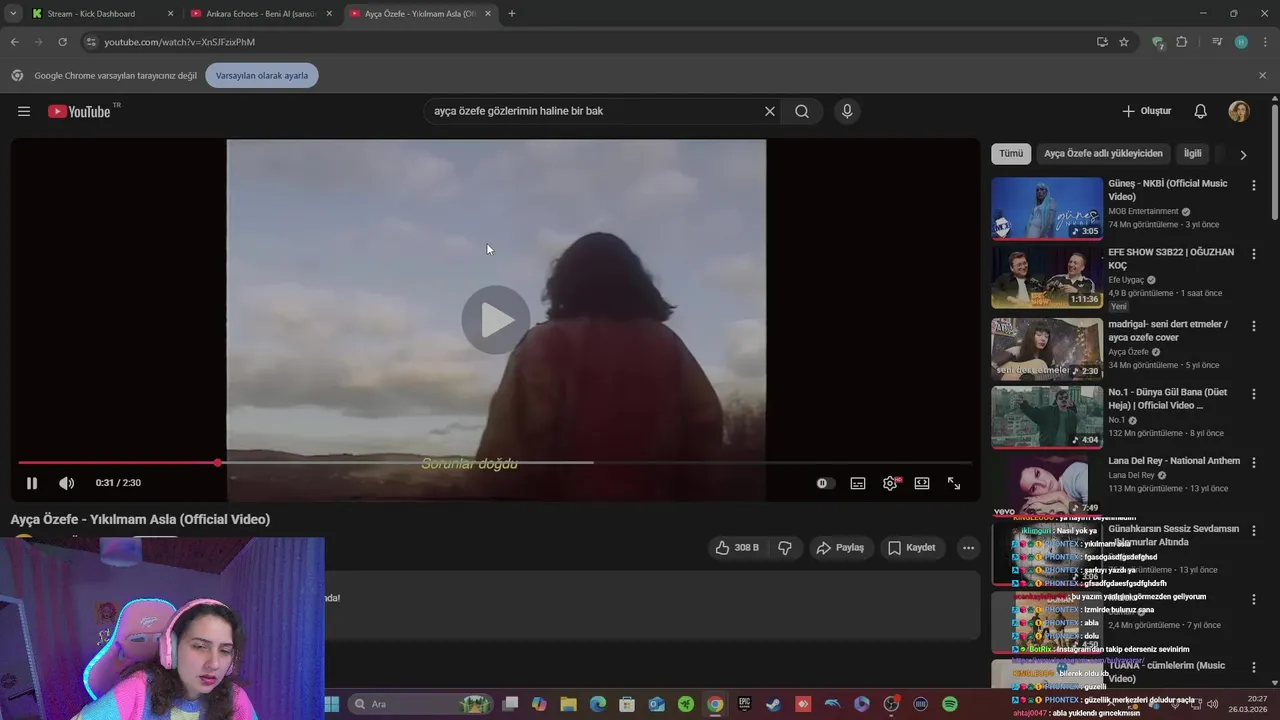This screenshot has height=720, width=1280.
Task: Click Varsayılan olarak ayarla button
Action: tap(262, 75)
